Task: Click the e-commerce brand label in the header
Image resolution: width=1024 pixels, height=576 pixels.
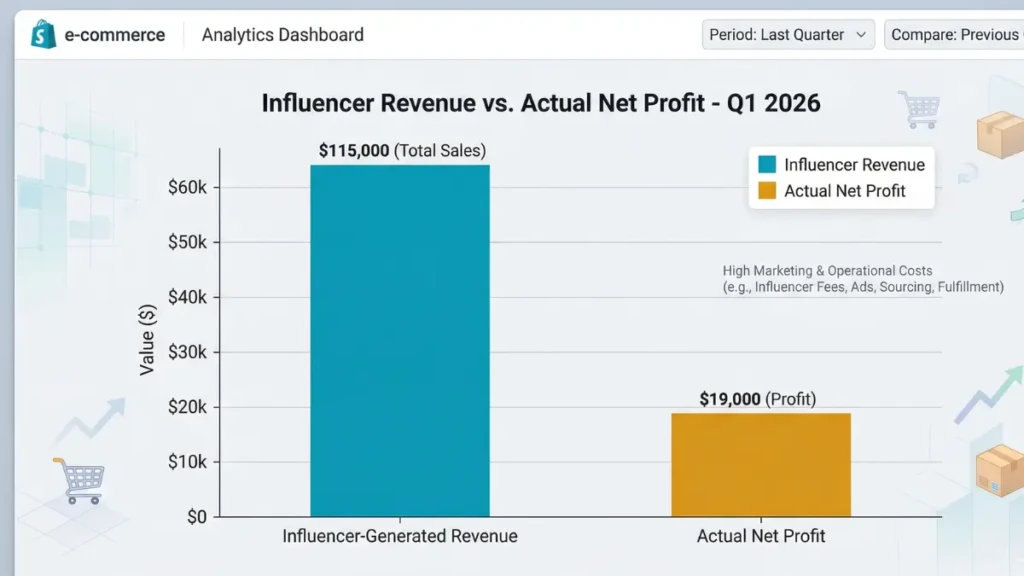Action: pos(115,33)
